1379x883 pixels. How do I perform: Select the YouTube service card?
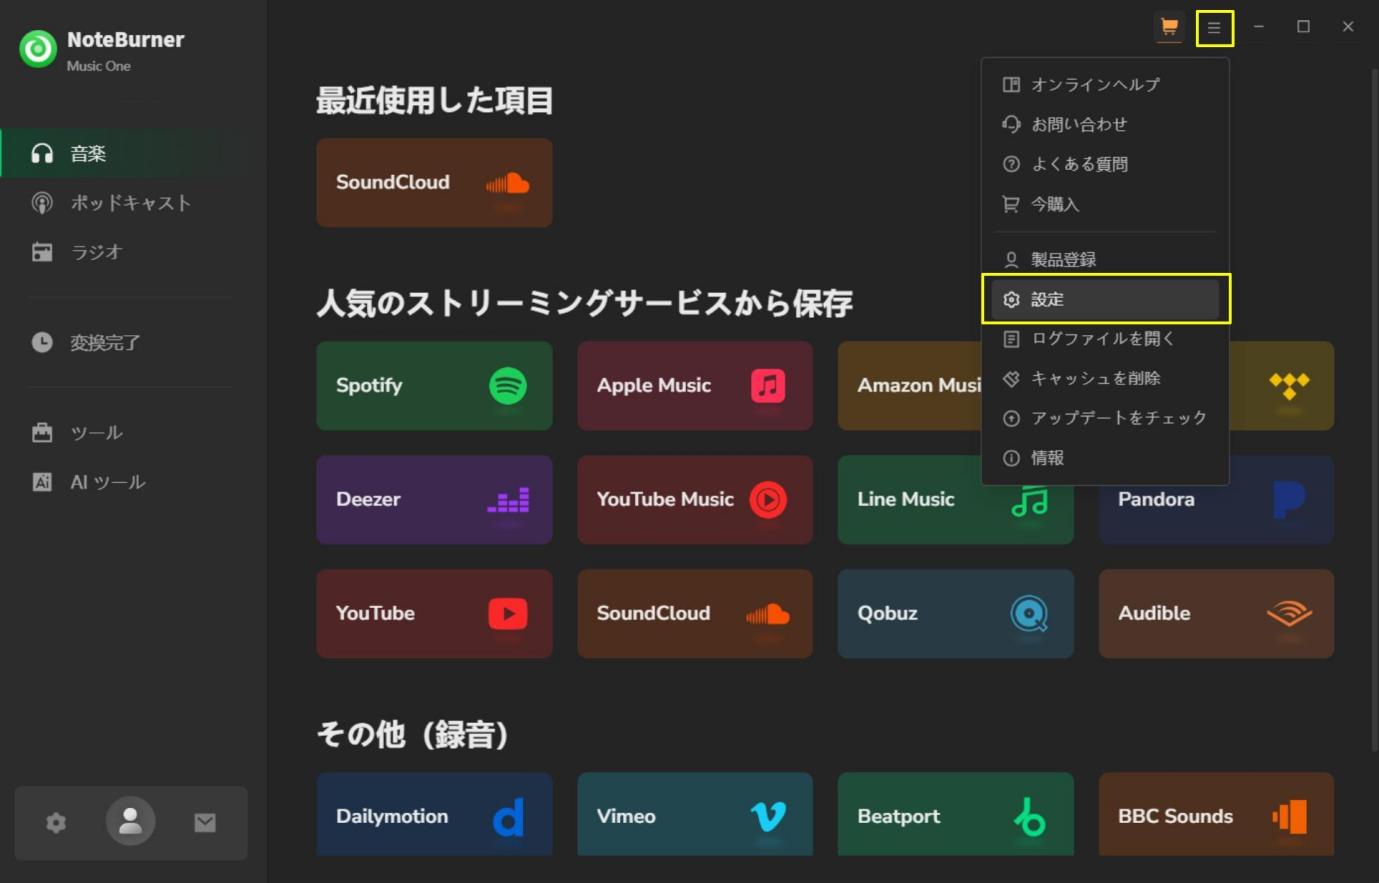coord(434,614)
